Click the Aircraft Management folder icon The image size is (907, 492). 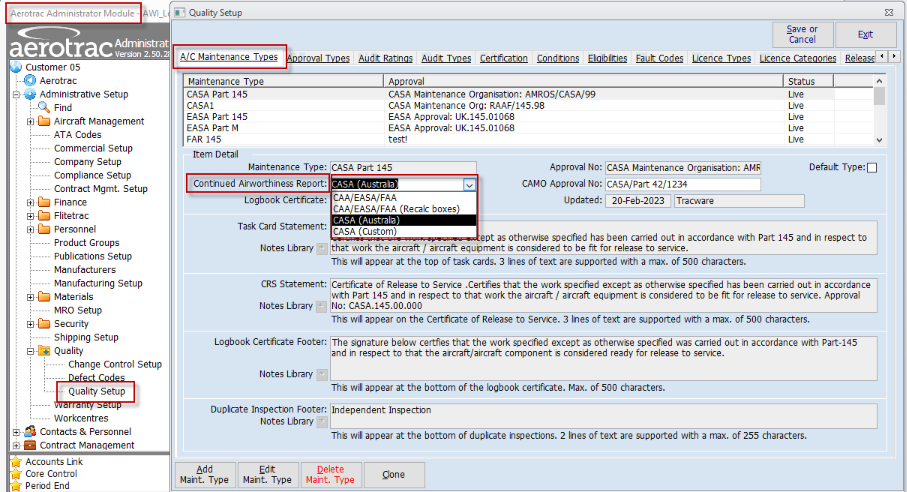[44, 121]
